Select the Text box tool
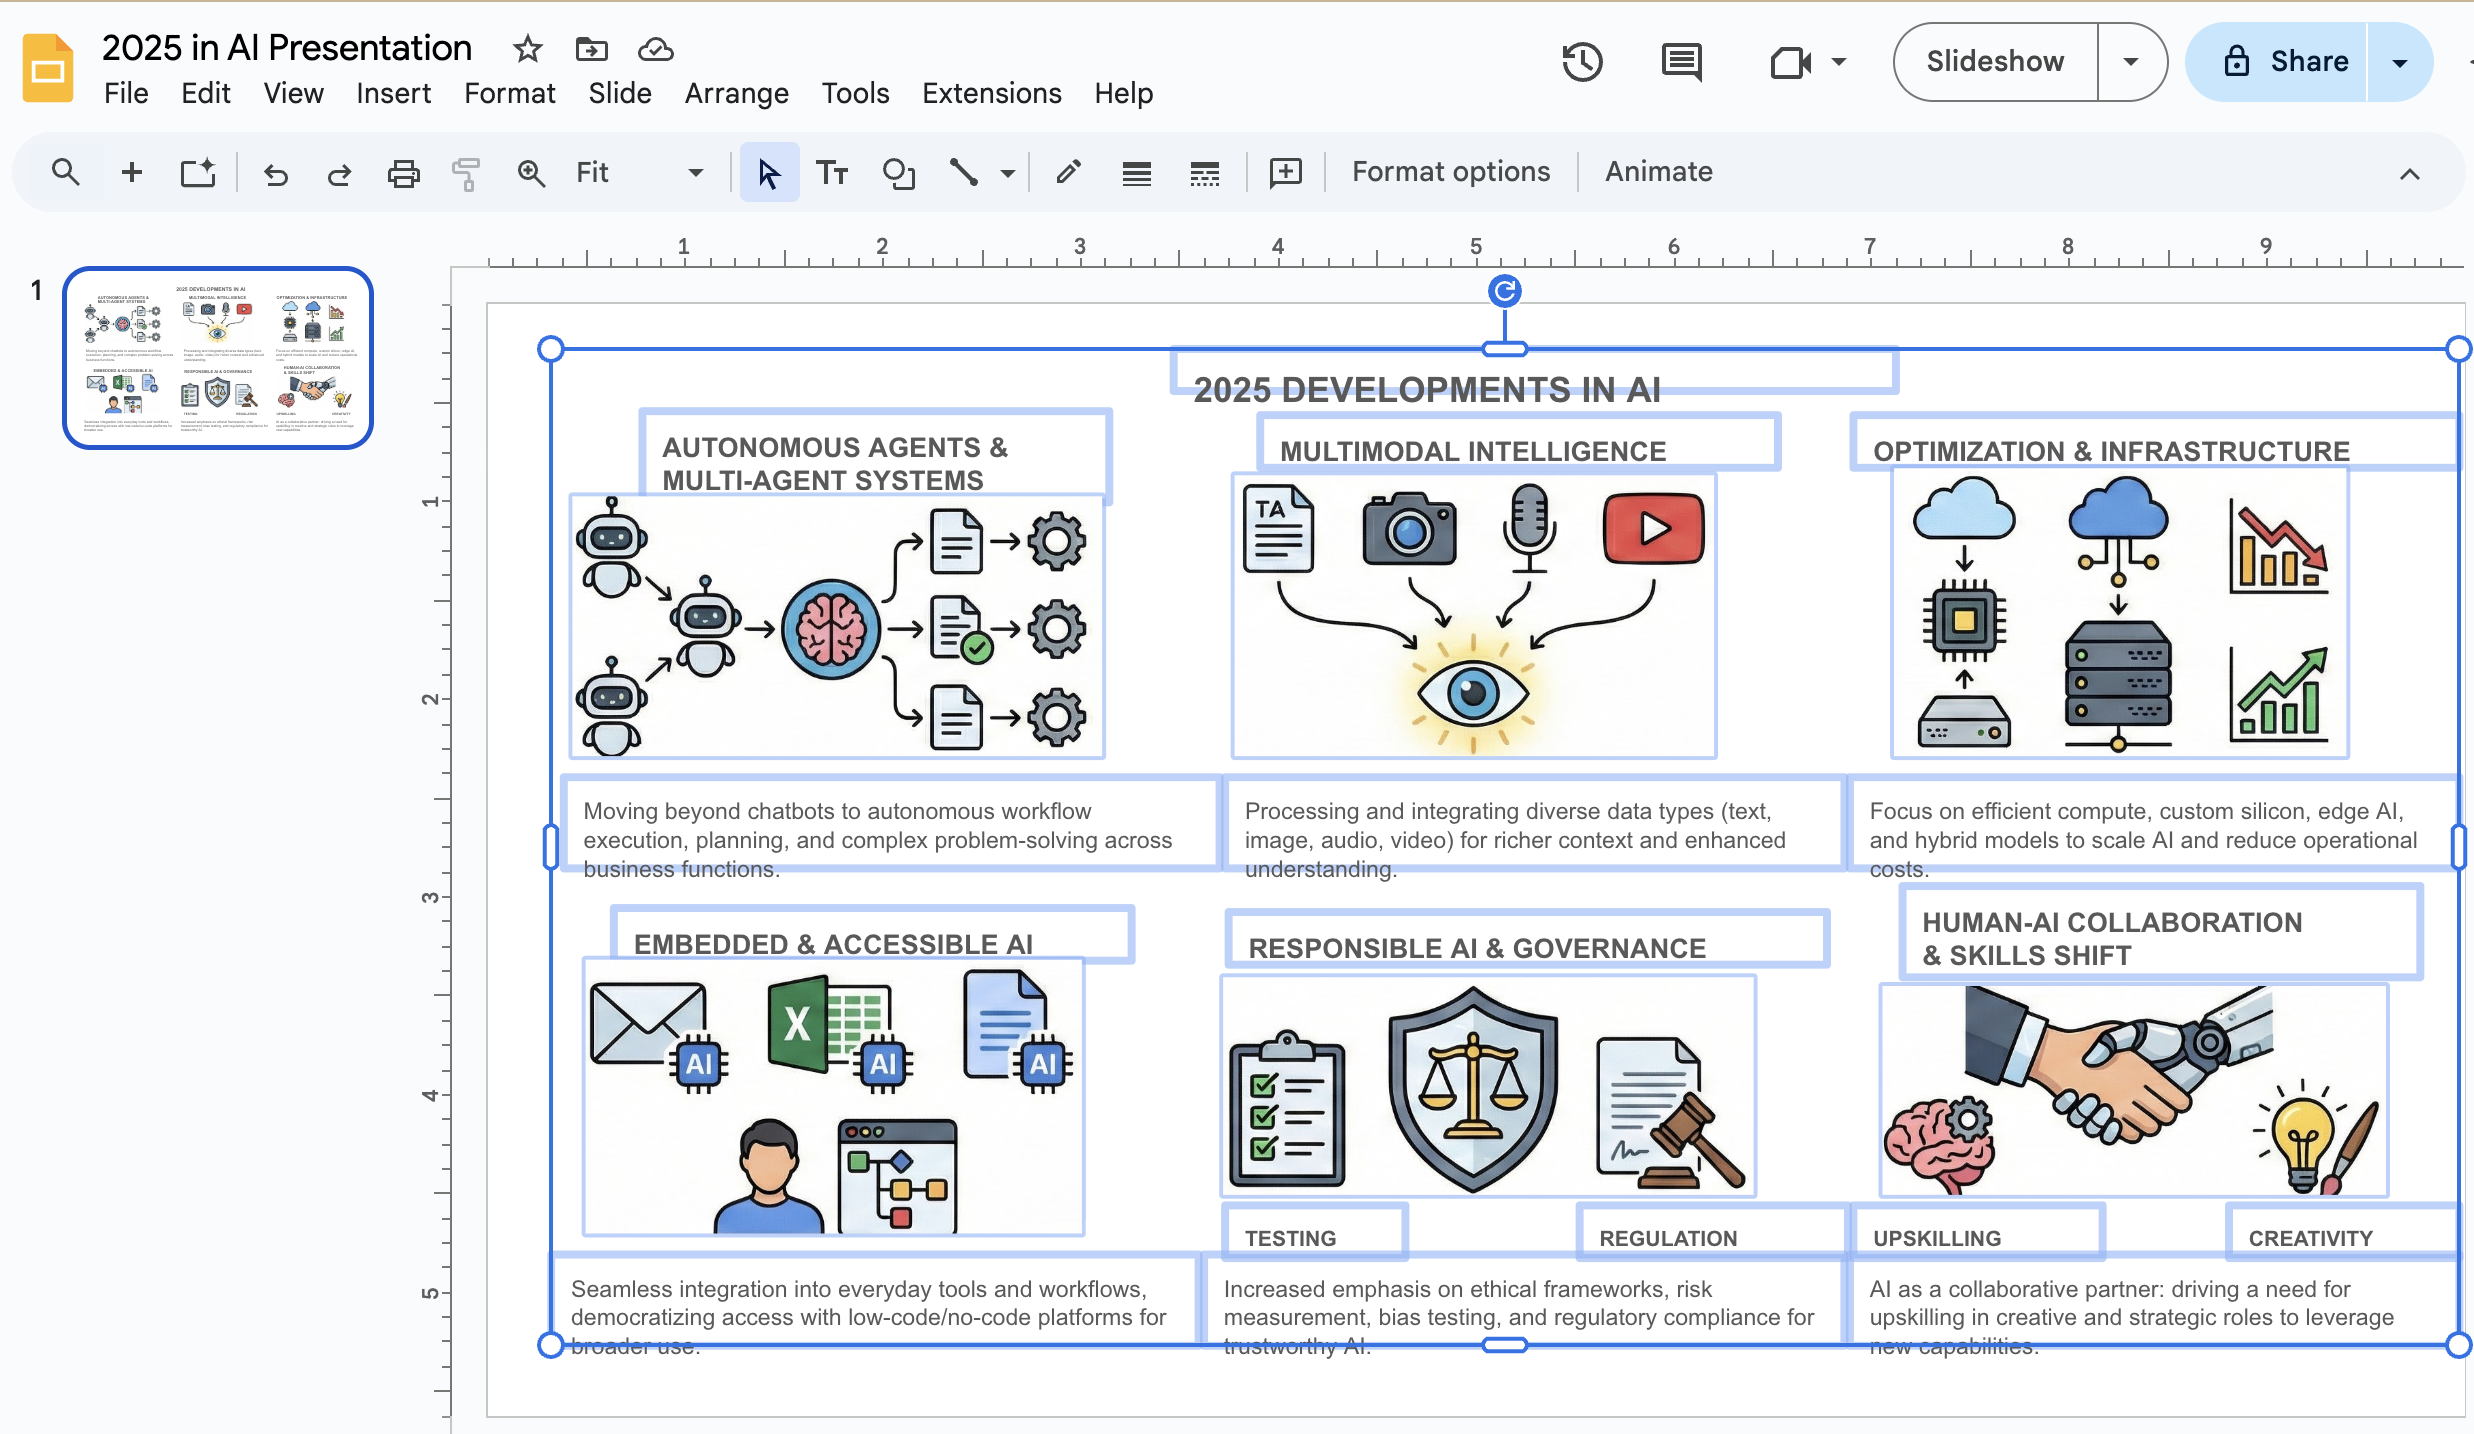 coord(832,173)
